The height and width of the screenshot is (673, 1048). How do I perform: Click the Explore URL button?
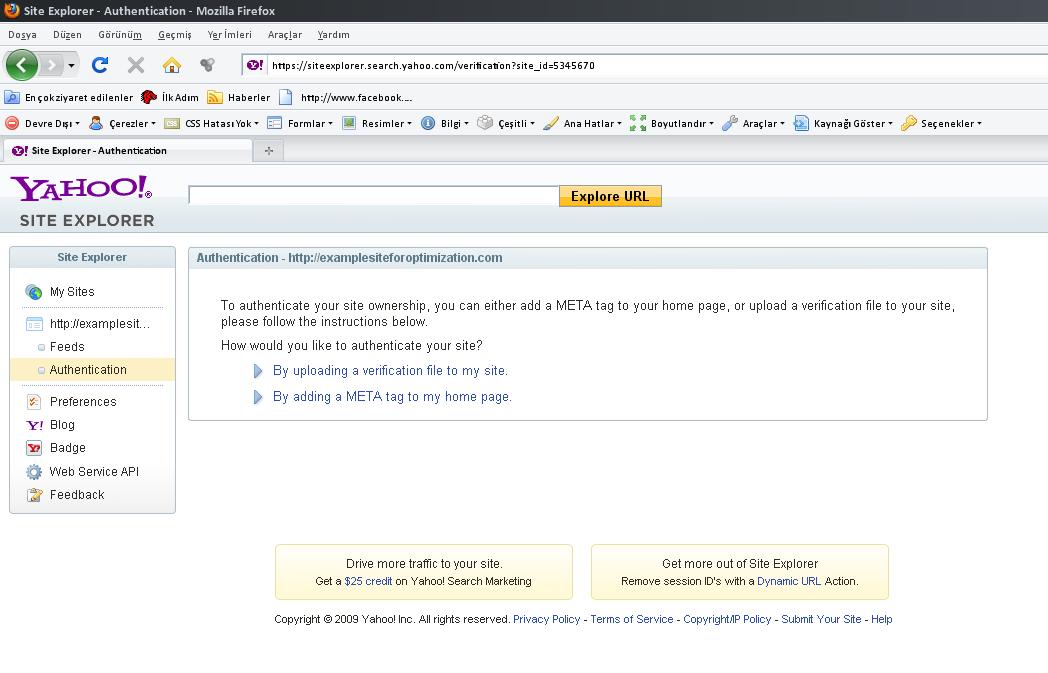tap(610, 196)
